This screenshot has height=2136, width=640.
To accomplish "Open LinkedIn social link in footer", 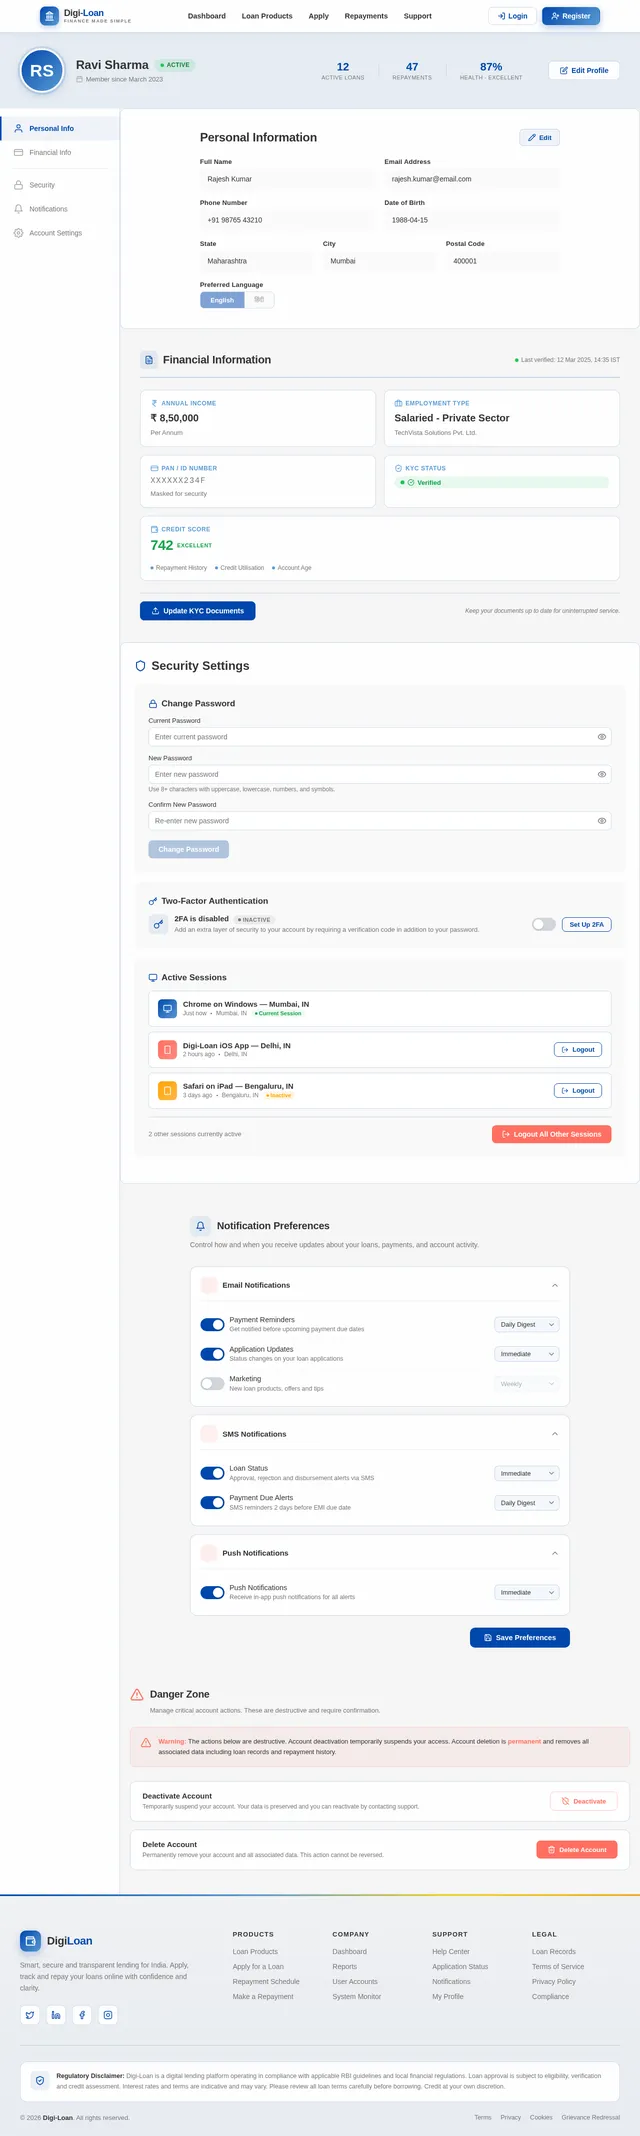I will (x=56, y=2015).
